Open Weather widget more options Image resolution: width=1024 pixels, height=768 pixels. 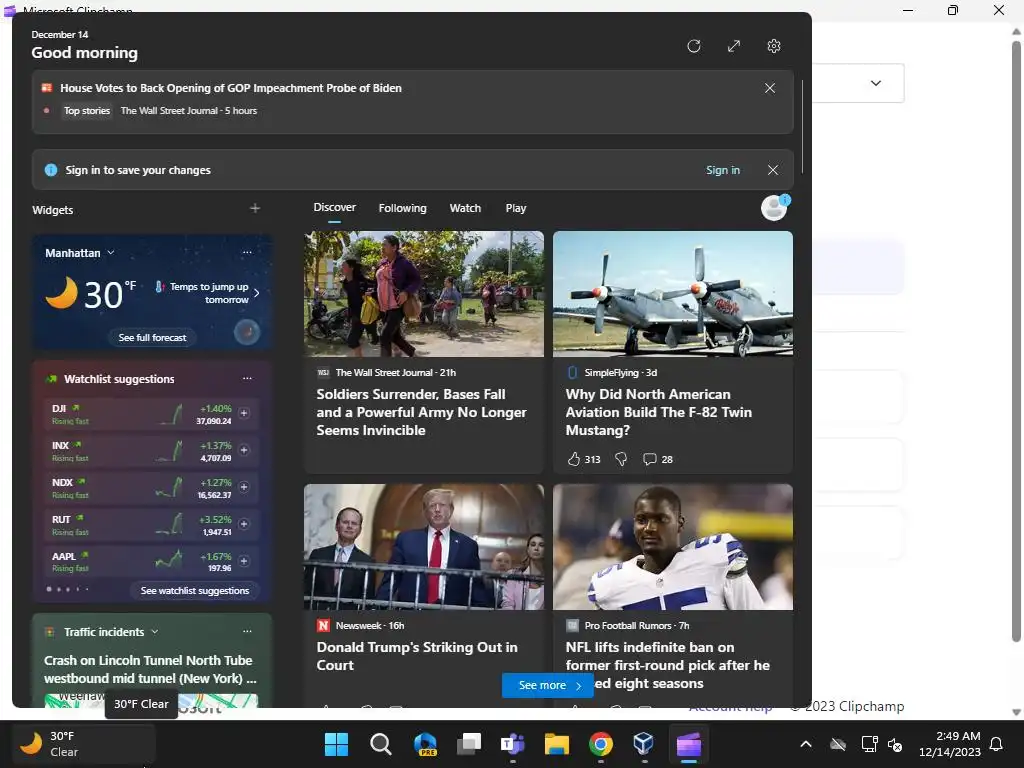(247, 252)
